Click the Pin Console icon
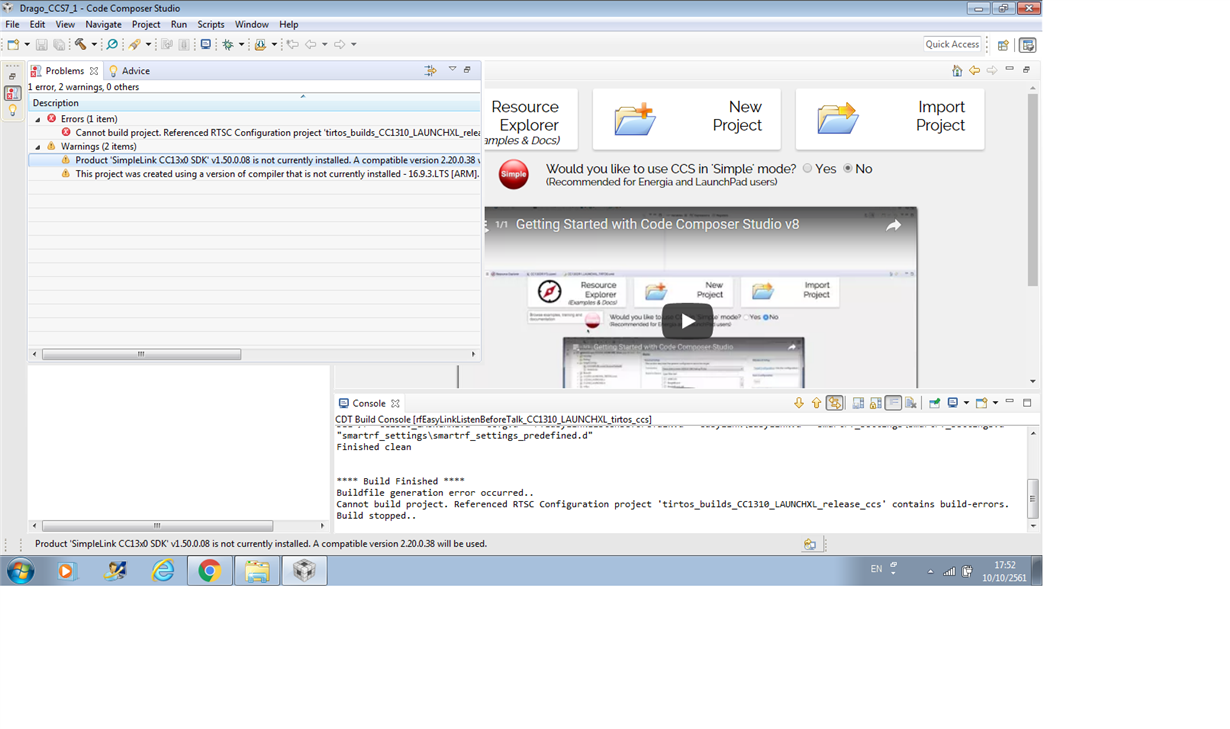 point(934,403)
